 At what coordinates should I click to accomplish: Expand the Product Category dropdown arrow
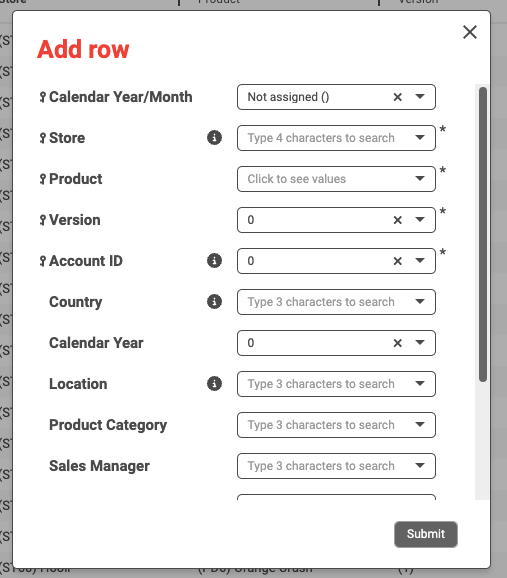click(x=420, y=424)
